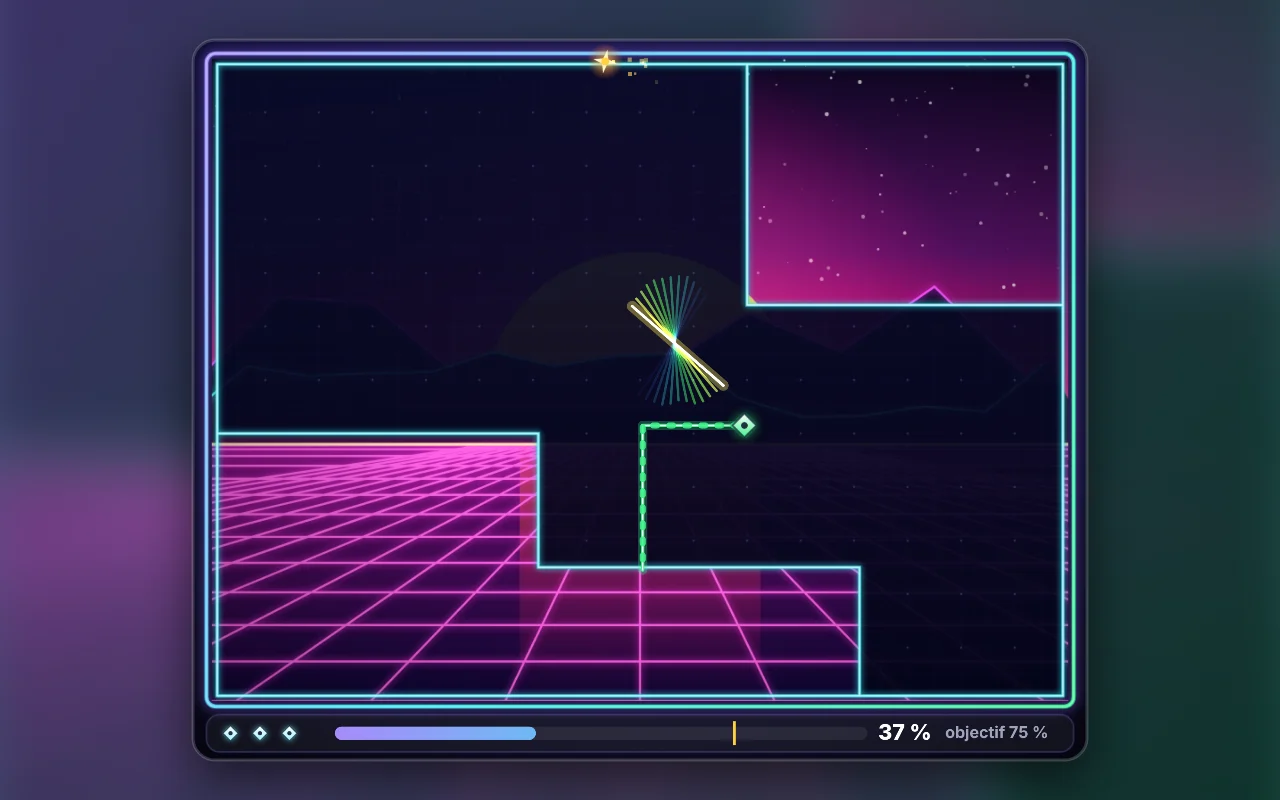Click the claimed starry sky region
The height and width of the screenshot is (800, 1280).
[904, 185]
